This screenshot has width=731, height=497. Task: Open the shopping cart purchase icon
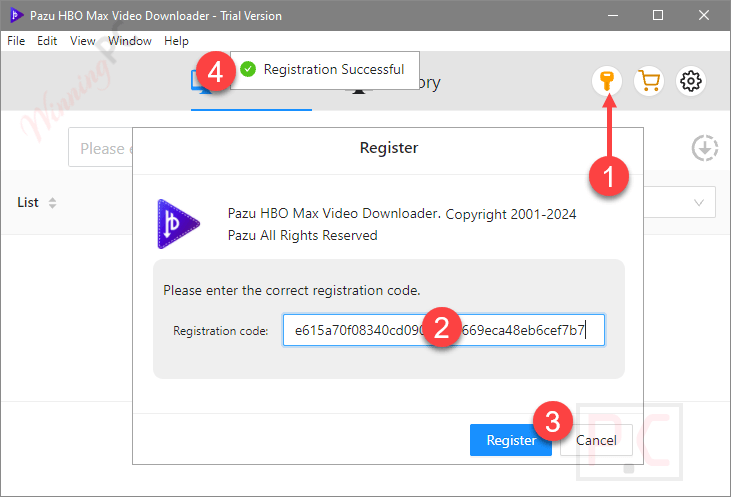649,81
